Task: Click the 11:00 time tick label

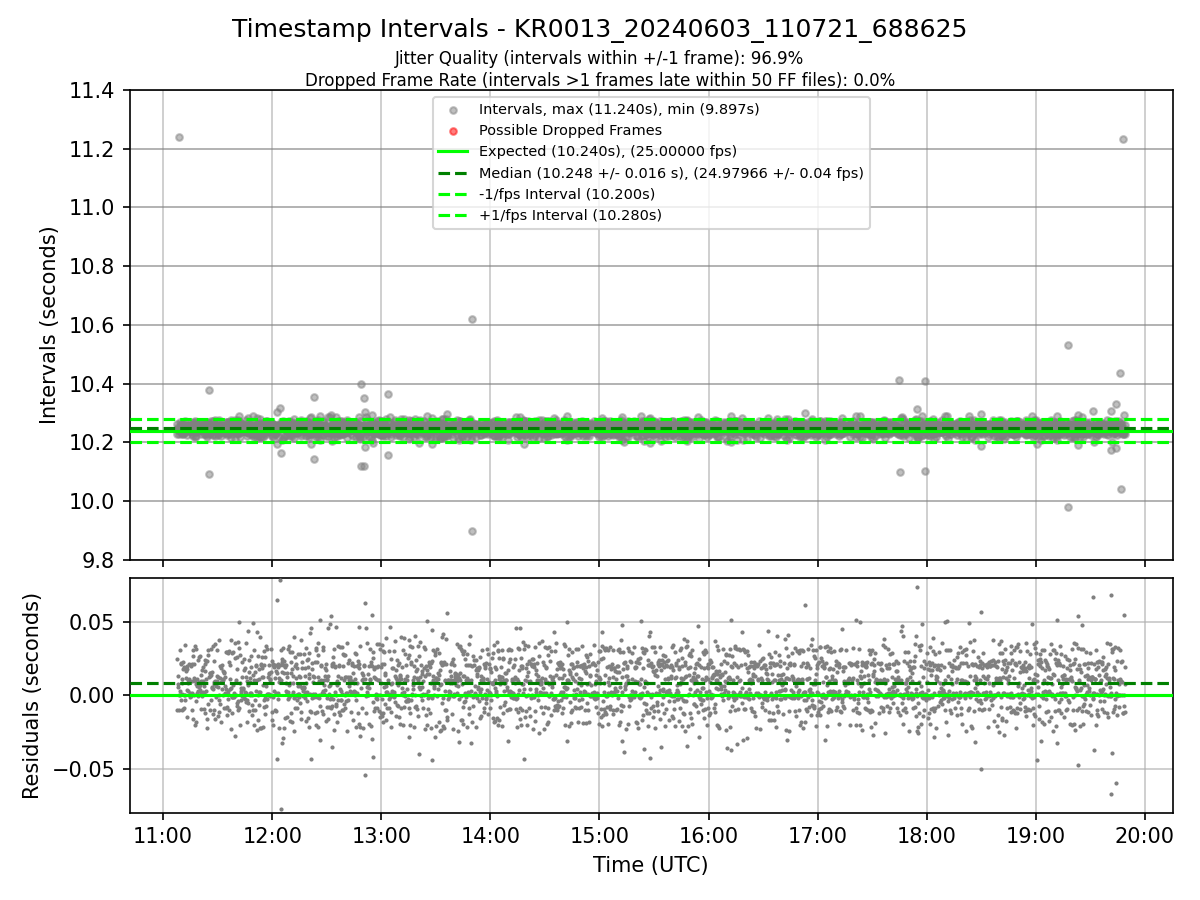Action: (x=163, y=835)
